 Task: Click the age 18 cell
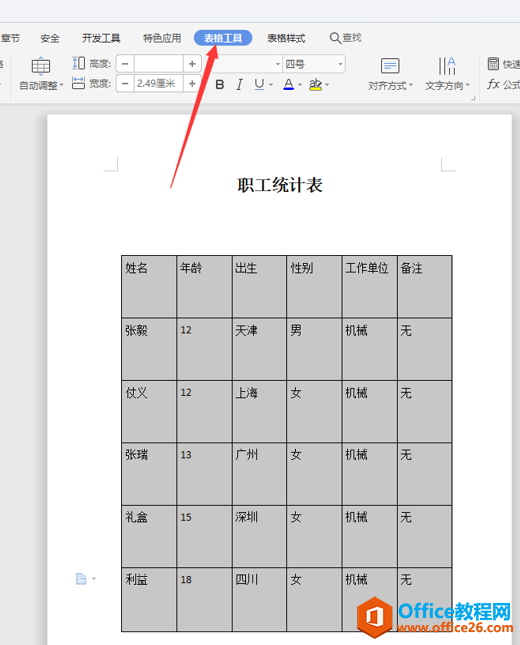click(204, 599)
